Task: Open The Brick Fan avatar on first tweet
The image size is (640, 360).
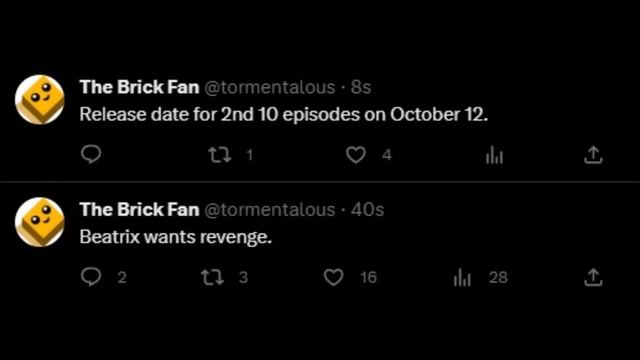Action: (40, 100)
